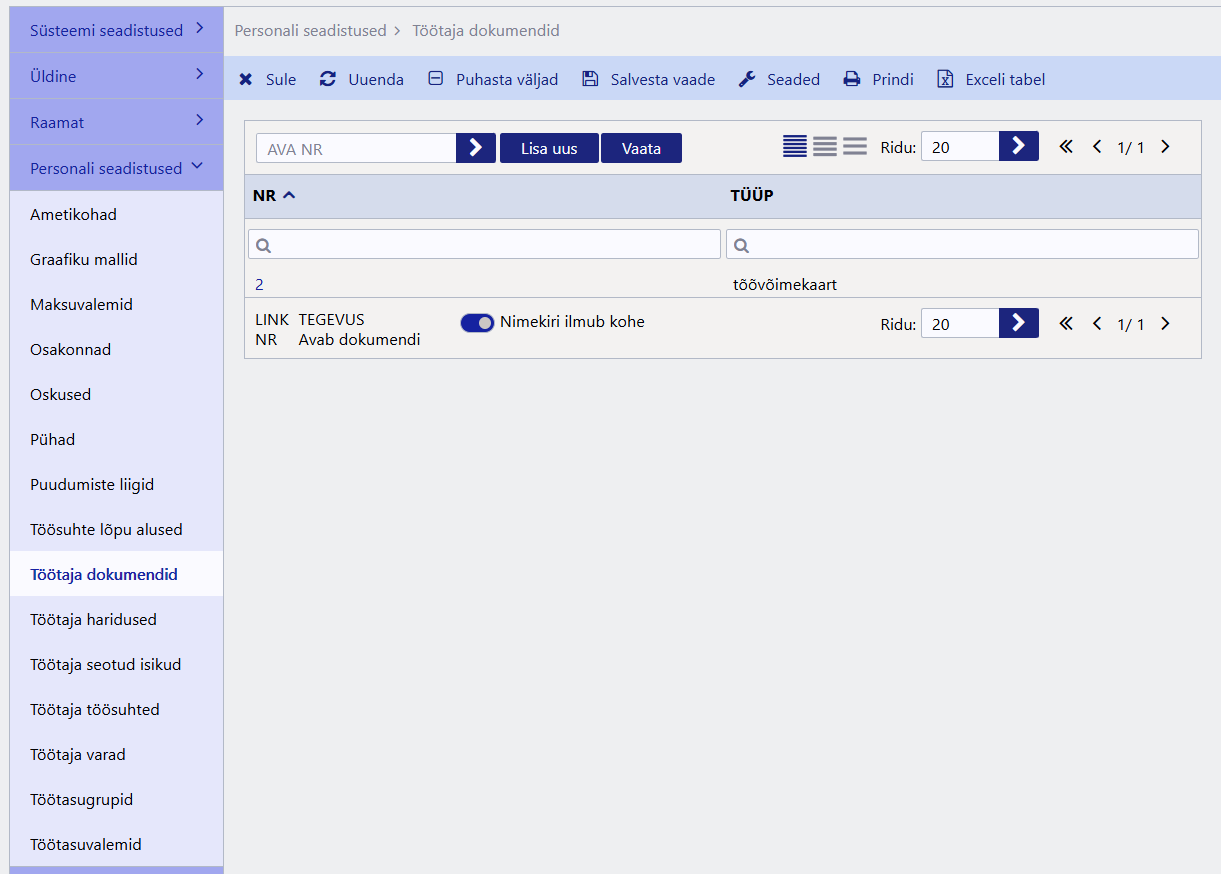1221x874 pixels.
Task: Toggle Nimekiri ilmub kohe switch
Action: point(477,322)
